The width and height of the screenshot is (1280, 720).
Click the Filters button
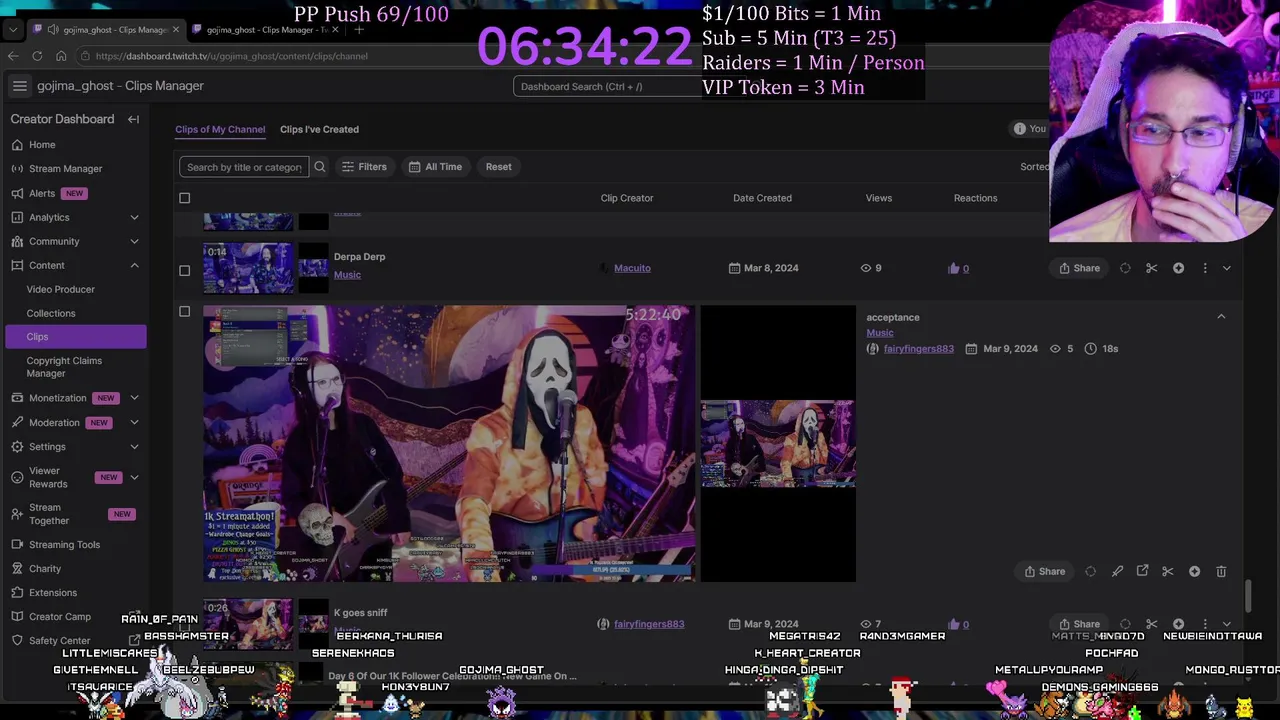click(364, 167)
